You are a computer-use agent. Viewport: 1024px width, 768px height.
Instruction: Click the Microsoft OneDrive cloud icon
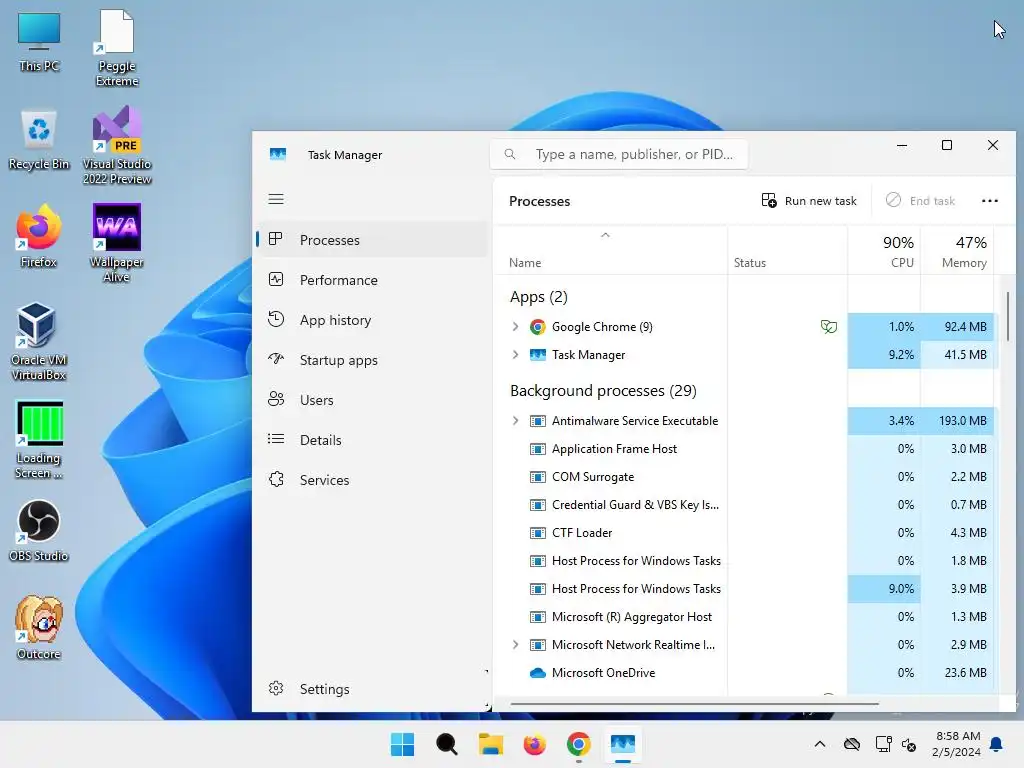pos(537,673)
